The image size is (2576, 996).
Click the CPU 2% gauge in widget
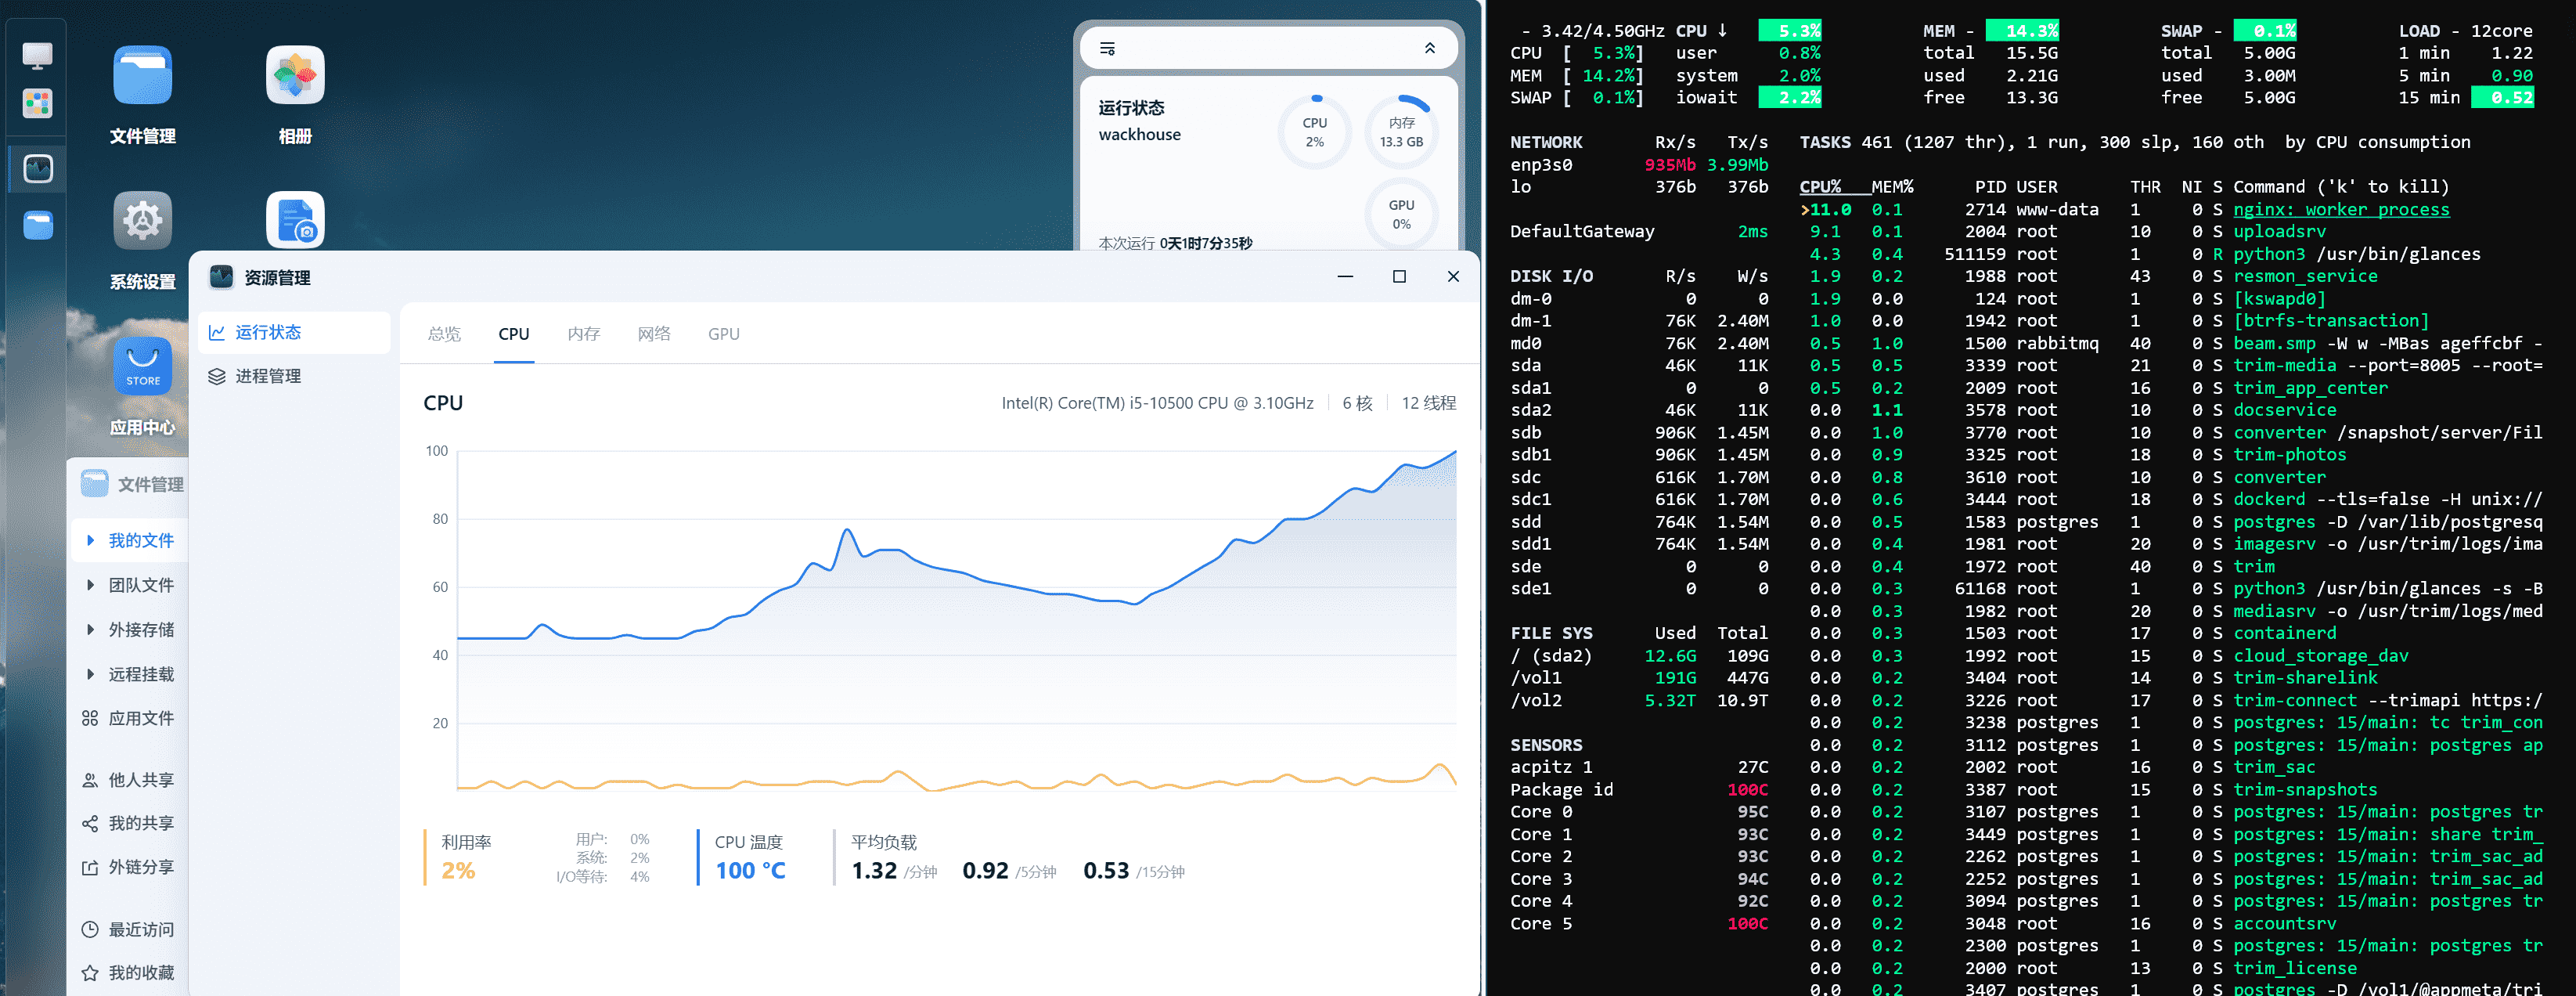[1314, 132]
